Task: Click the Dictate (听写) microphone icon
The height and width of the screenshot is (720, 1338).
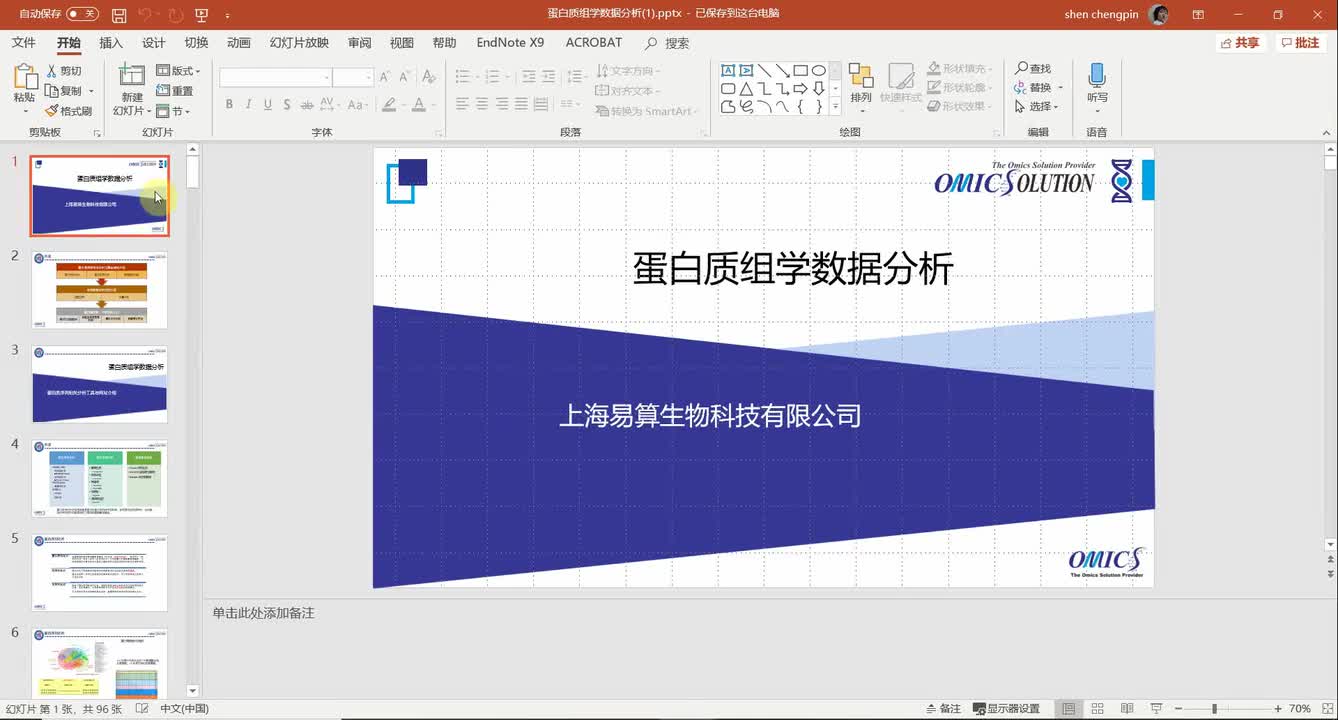Action: (x=1097, y=76)
